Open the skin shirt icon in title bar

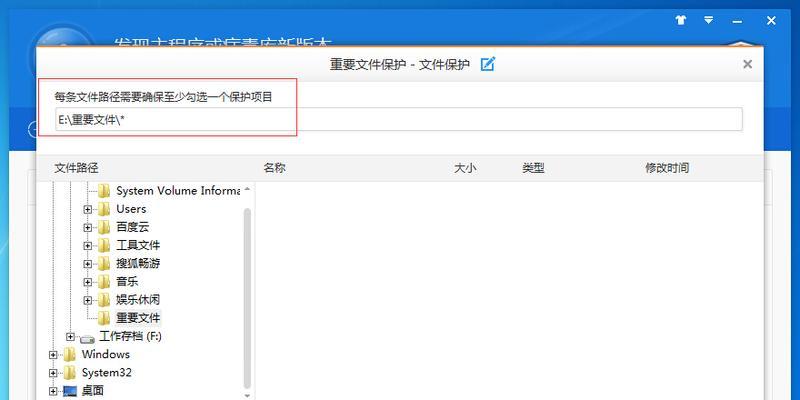(681, 20)
